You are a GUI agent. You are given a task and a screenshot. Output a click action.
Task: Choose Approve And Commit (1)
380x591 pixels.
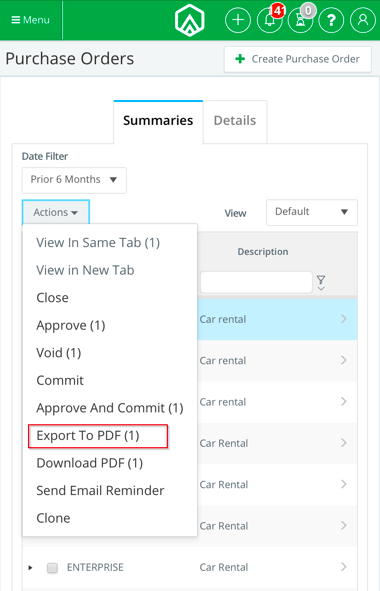(110, 408)
